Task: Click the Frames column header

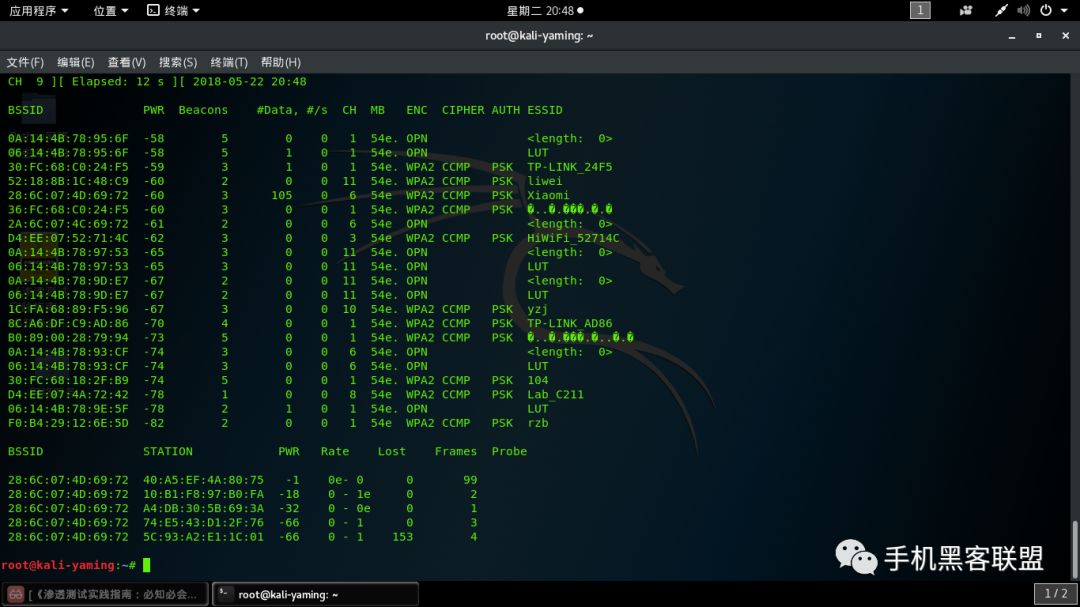Action: click(x=456, y=451)
